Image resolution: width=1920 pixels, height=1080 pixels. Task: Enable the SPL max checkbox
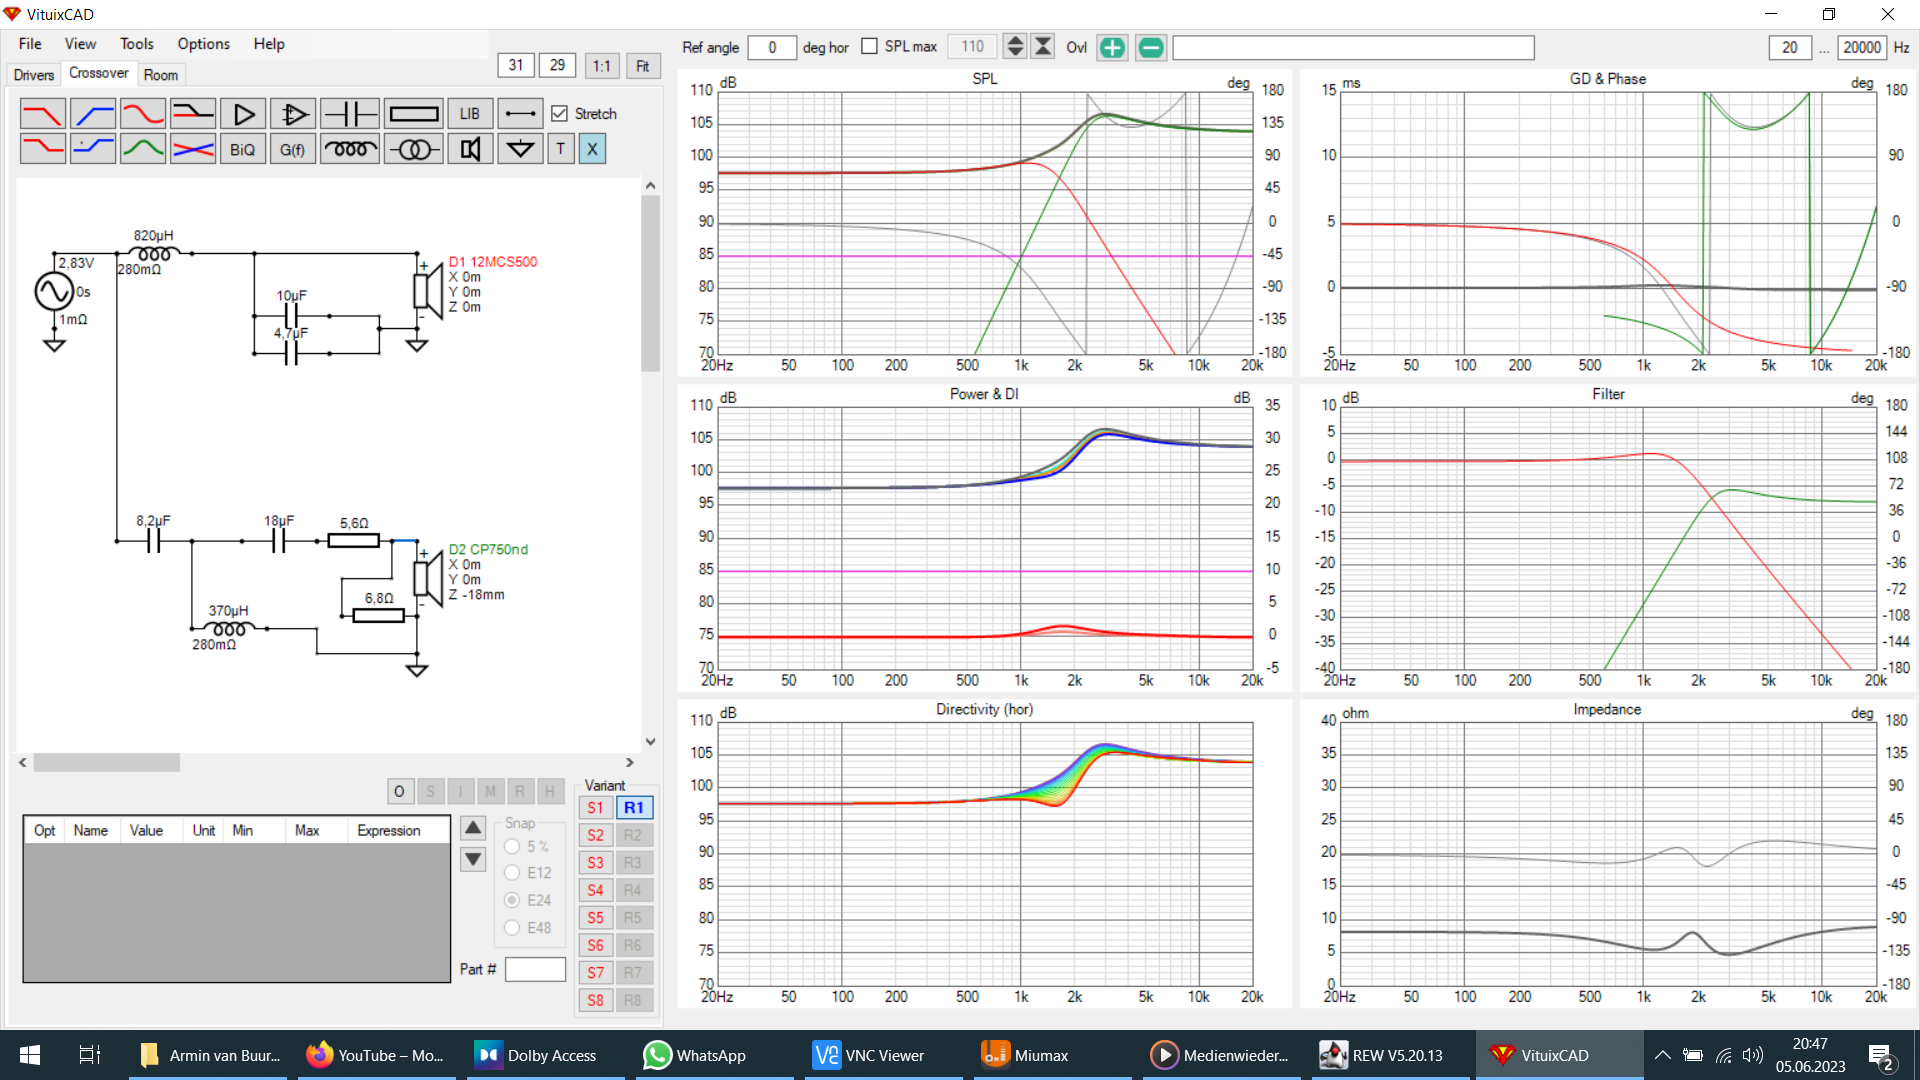click(x=869, y=46)
